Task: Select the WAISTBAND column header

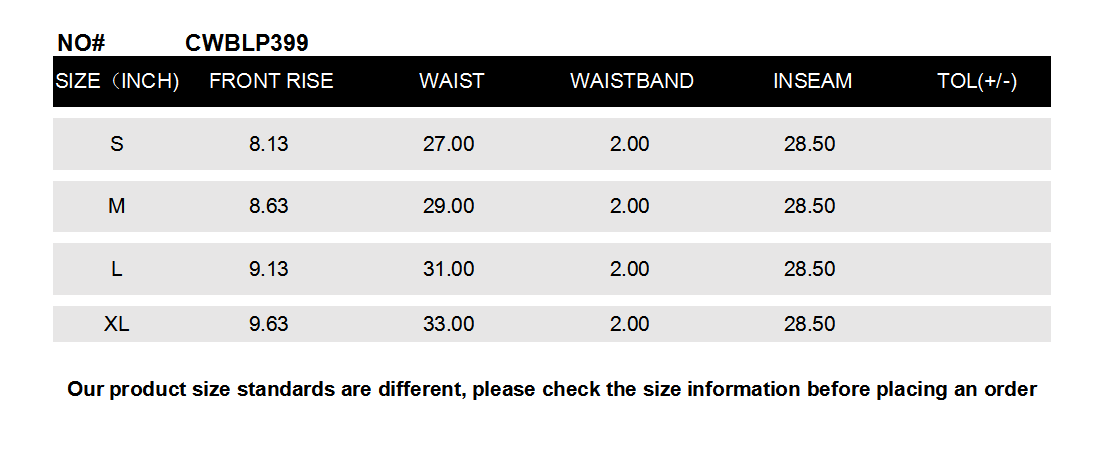Action: pos(631,82)
